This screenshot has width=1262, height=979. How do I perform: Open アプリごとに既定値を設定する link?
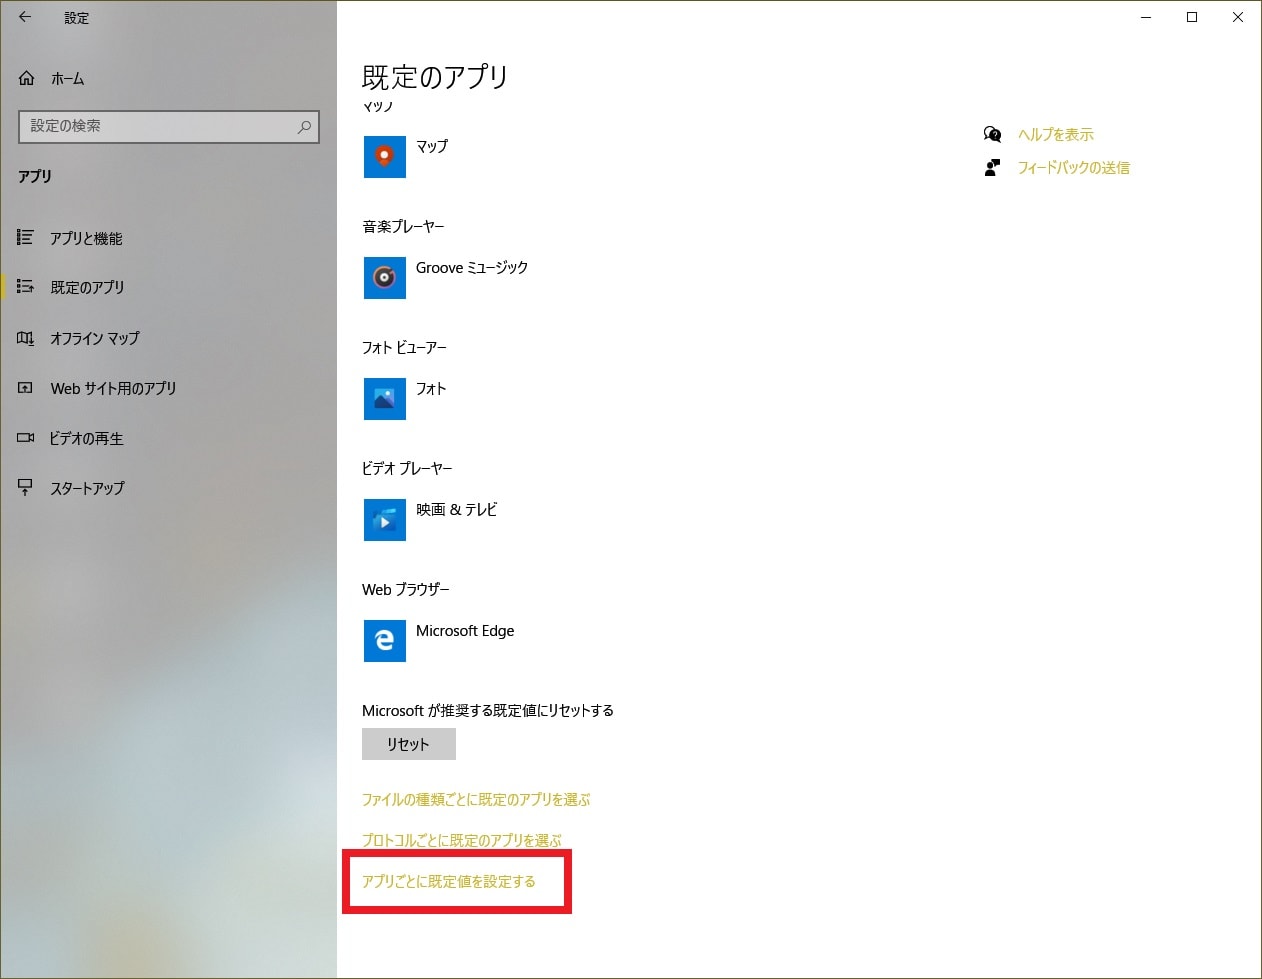point(449,881)
